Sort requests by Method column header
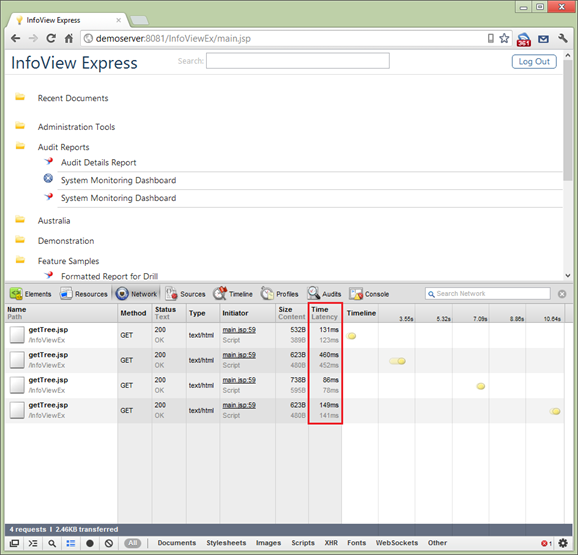The width and height of the screenshot is (578, 555). (135, 313)
